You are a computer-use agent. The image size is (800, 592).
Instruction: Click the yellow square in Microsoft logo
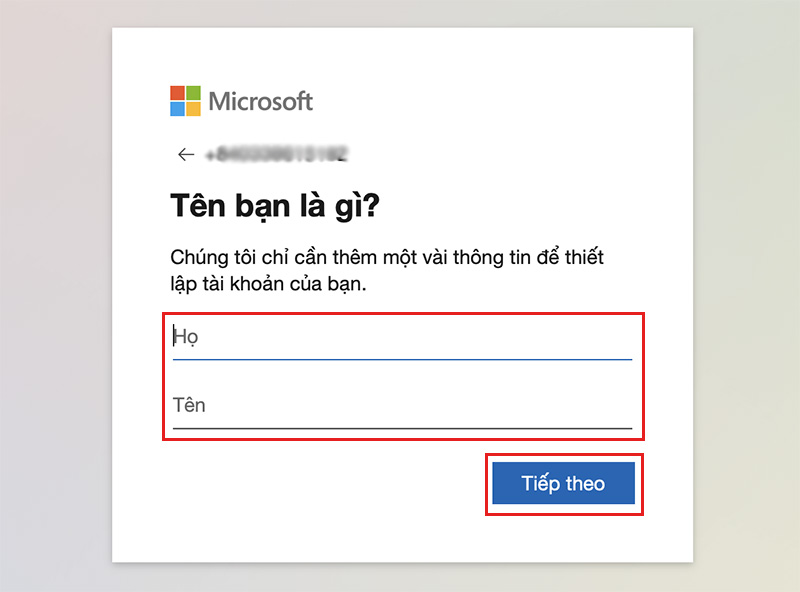coord(193,109)
